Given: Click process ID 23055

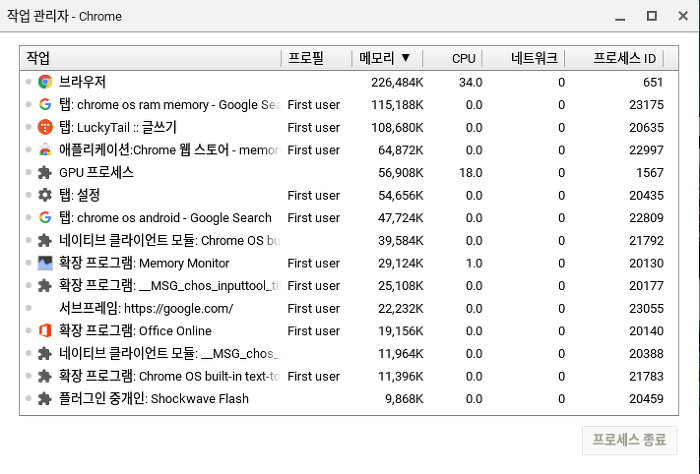Looking at the screenshot, I should pyautogui.click(x=646, y=308).
